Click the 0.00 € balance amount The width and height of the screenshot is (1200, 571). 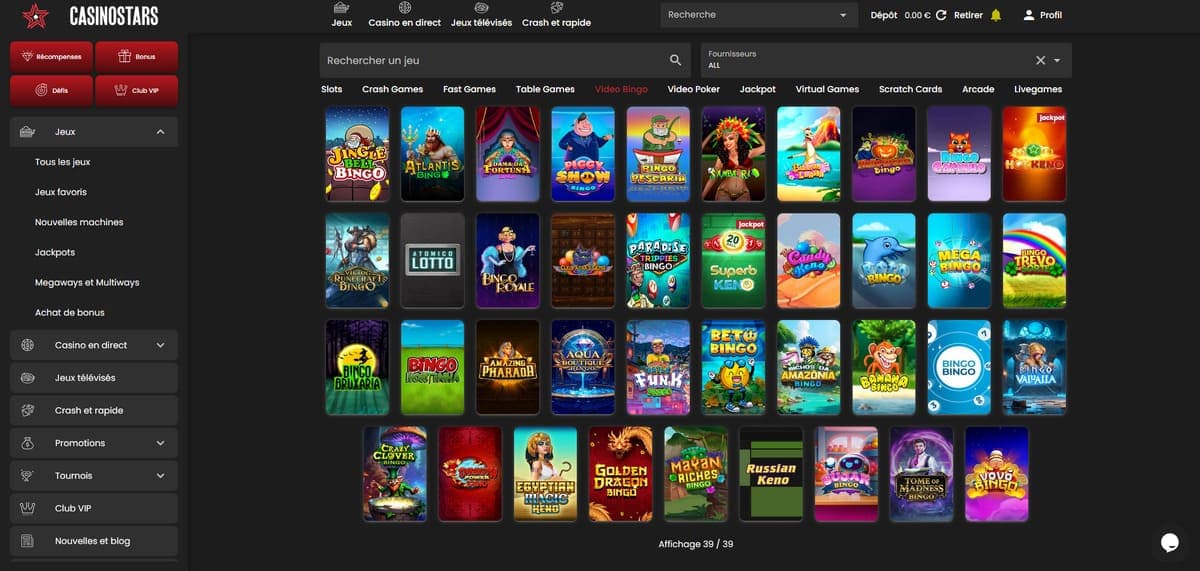[917, 15]
